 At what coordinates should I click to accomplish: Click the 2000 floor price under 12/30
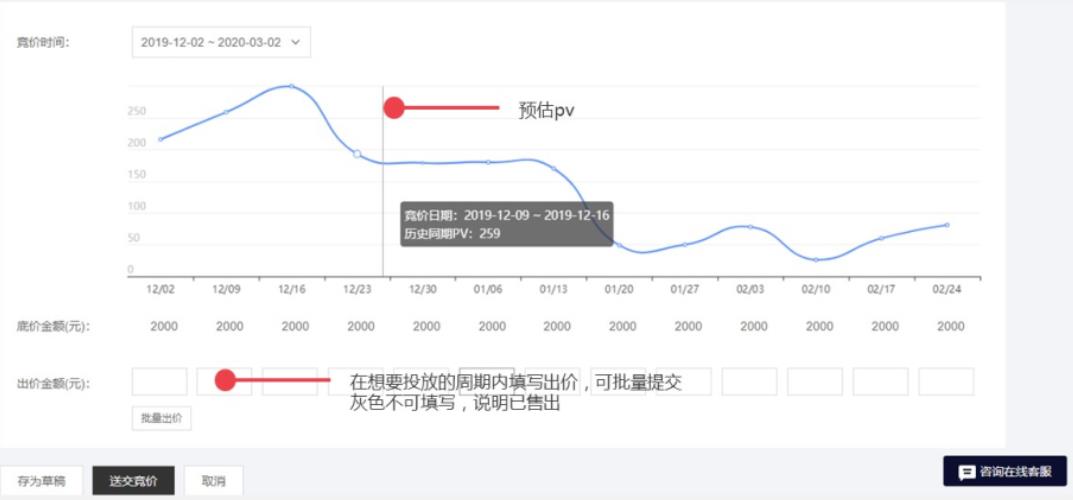(426, 327)
